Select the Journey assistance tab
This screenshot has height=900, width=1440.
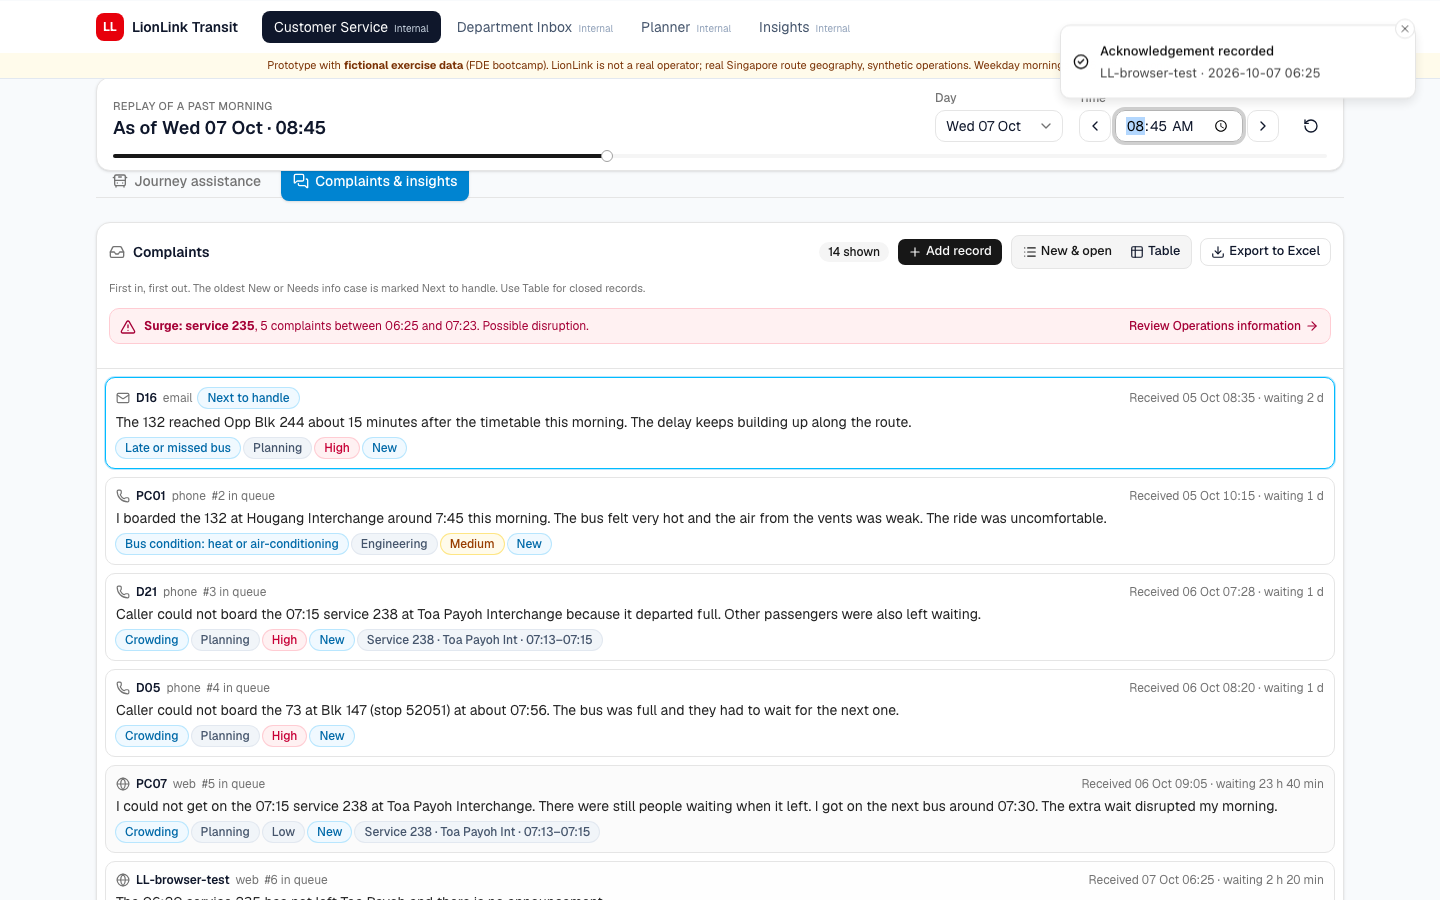pos(187,181)
